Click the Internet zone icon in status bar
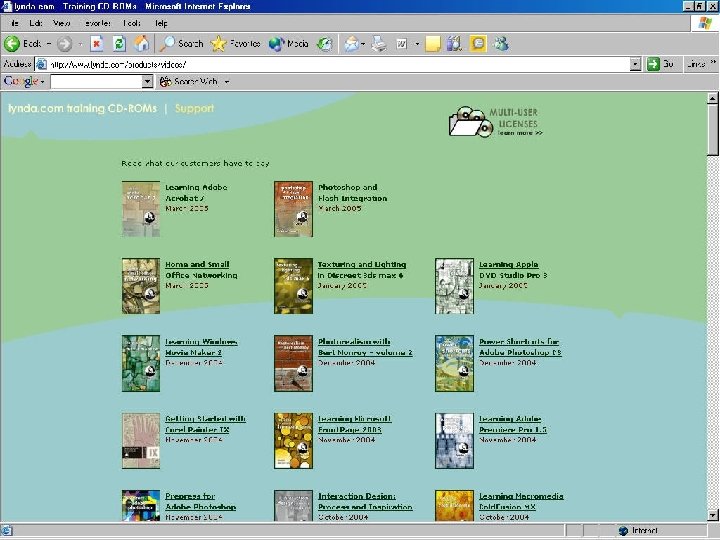The image size is (720, 540). pyautogui.click(x=624, y=531)
